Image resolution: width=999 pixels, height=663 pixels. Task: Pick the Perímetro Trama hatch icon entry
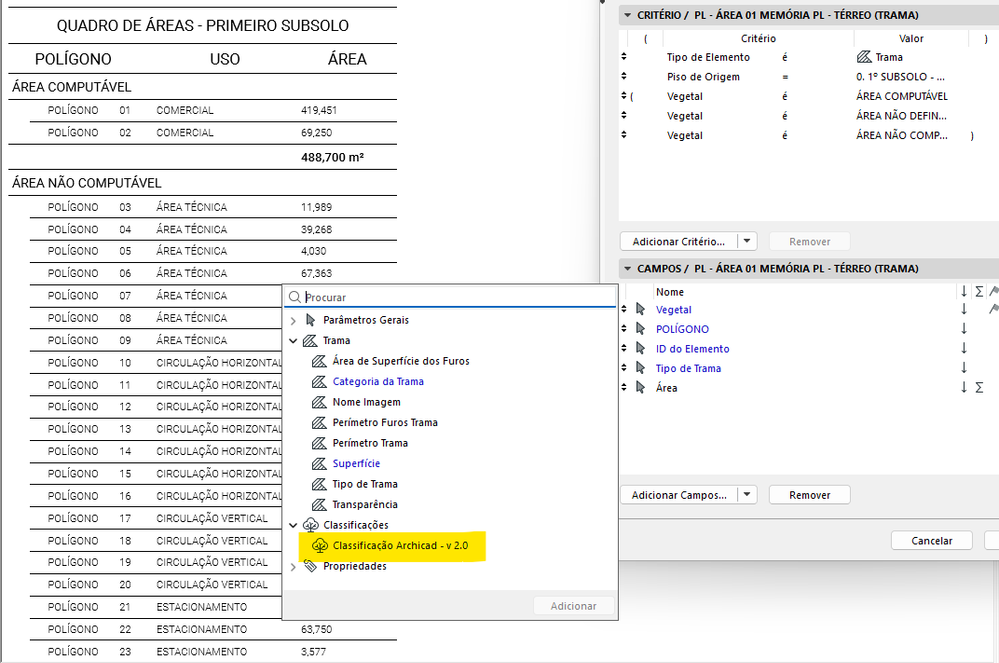[319, 443]
